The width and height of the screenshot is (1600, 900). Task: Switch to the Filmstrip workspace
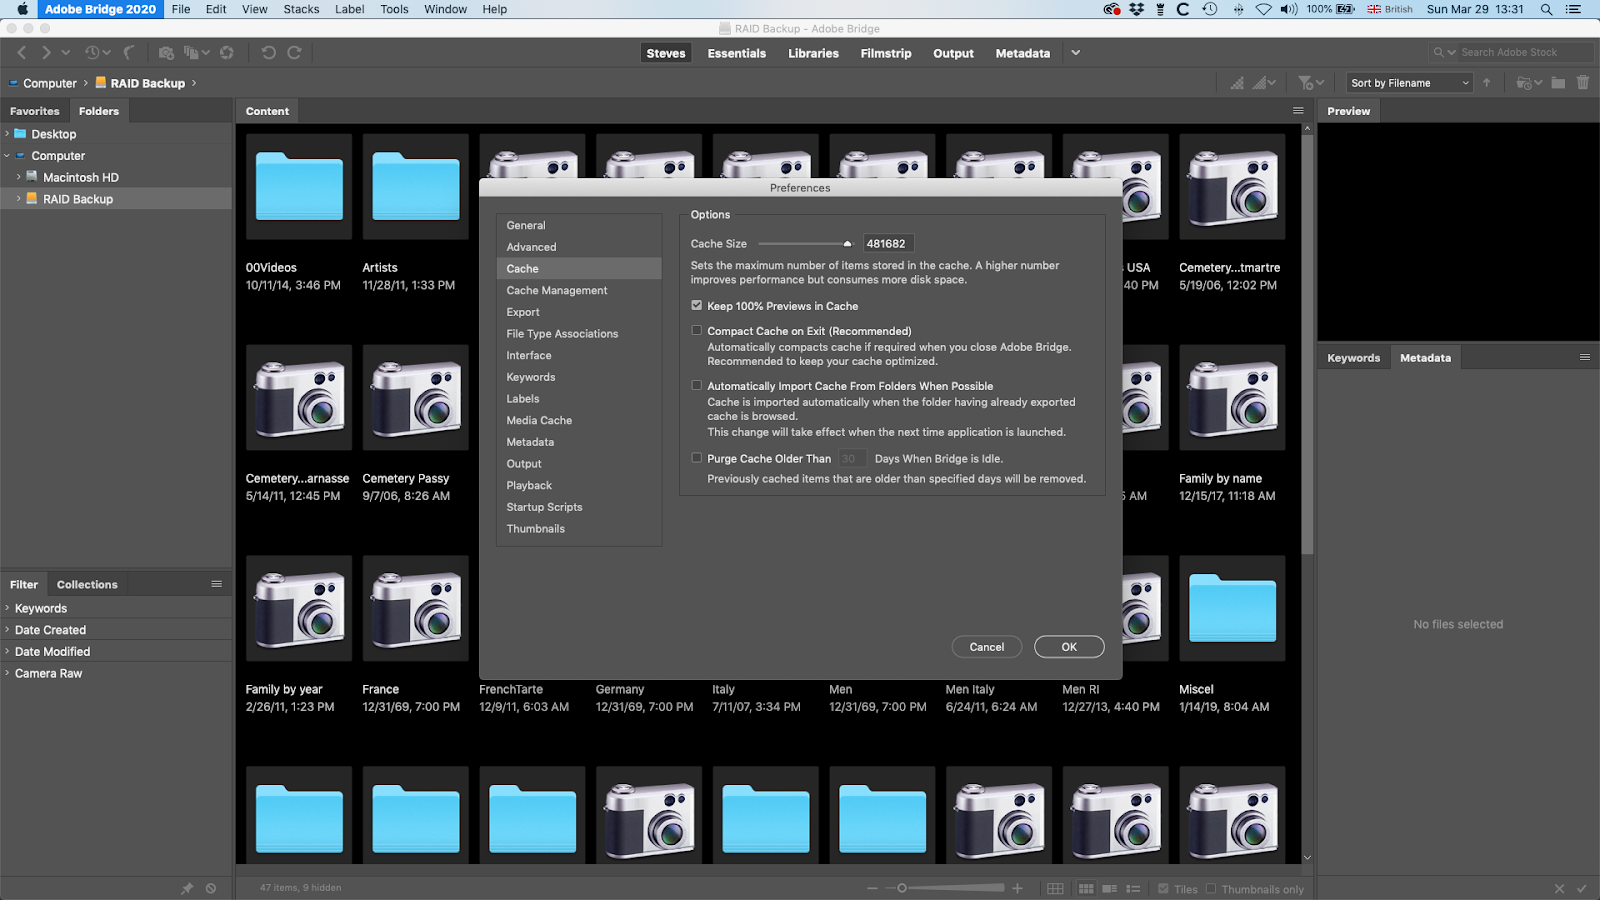click(886, 53)
